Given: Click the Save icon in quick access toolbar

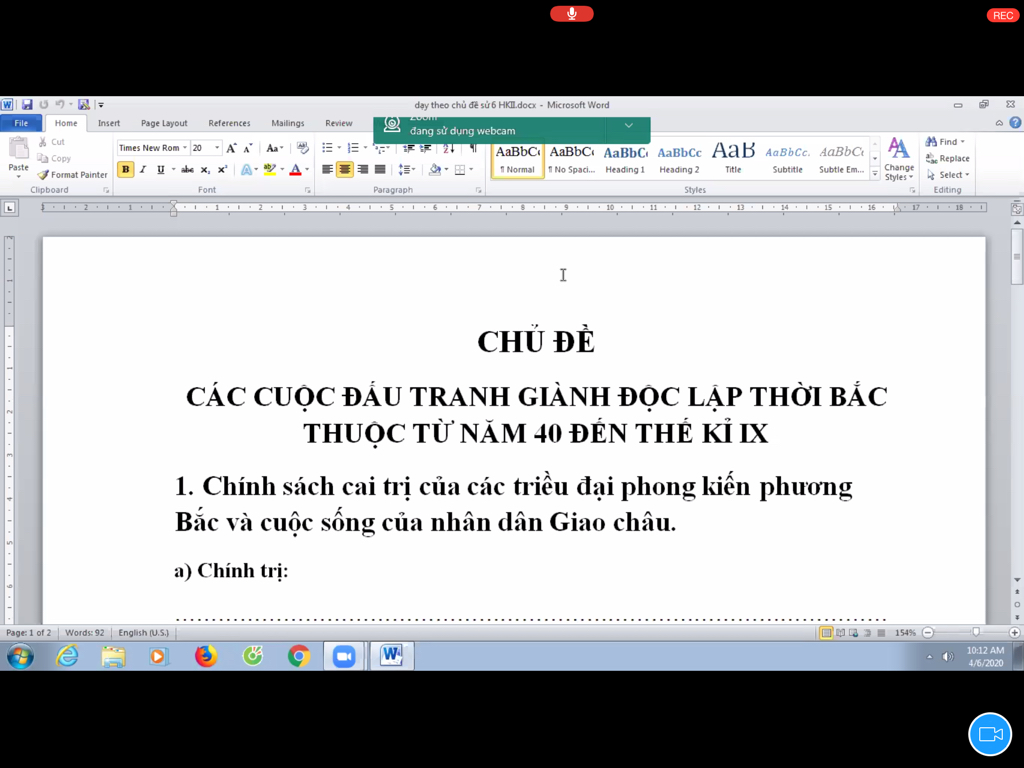Looking at the screenshot, I should point(27,104).
